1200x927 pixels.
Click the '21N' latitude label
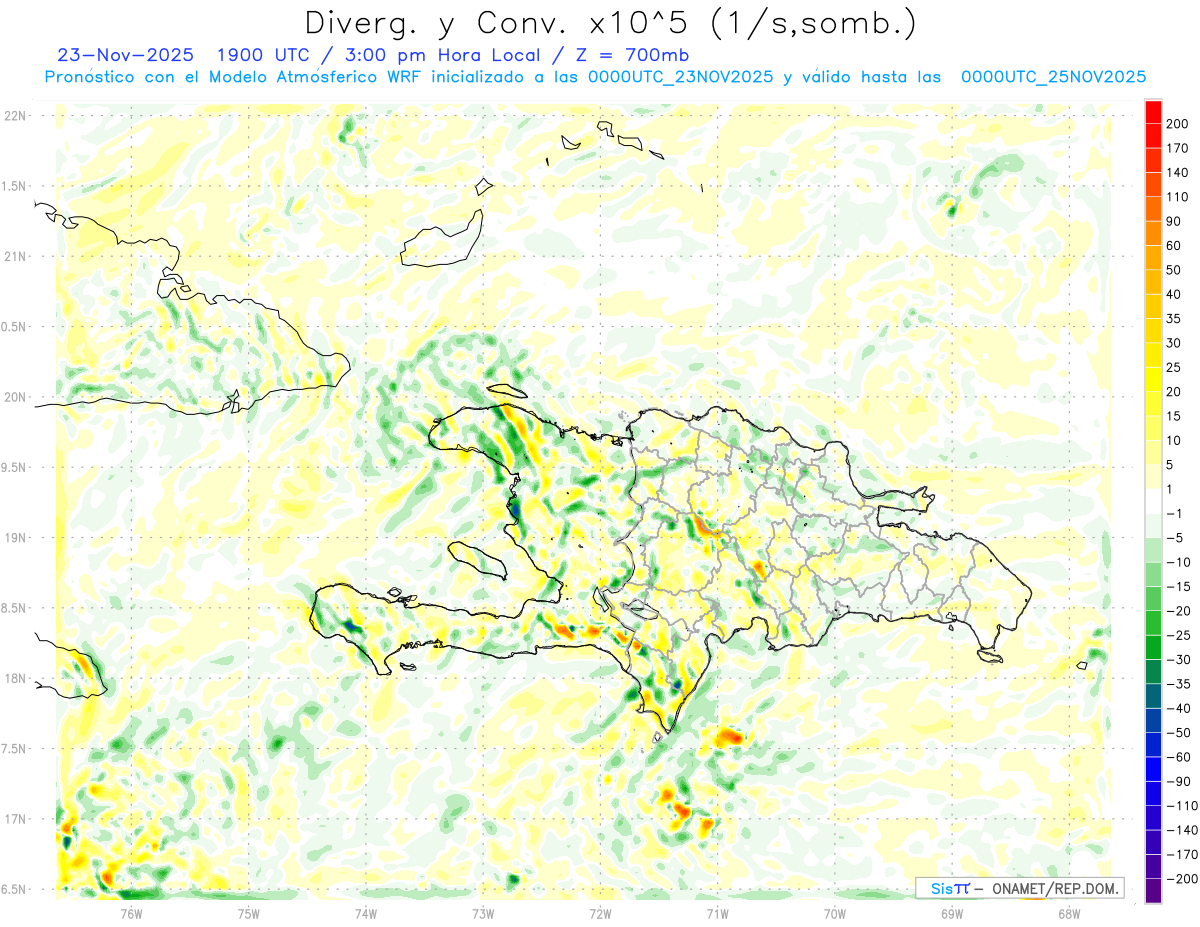point(15,256)
